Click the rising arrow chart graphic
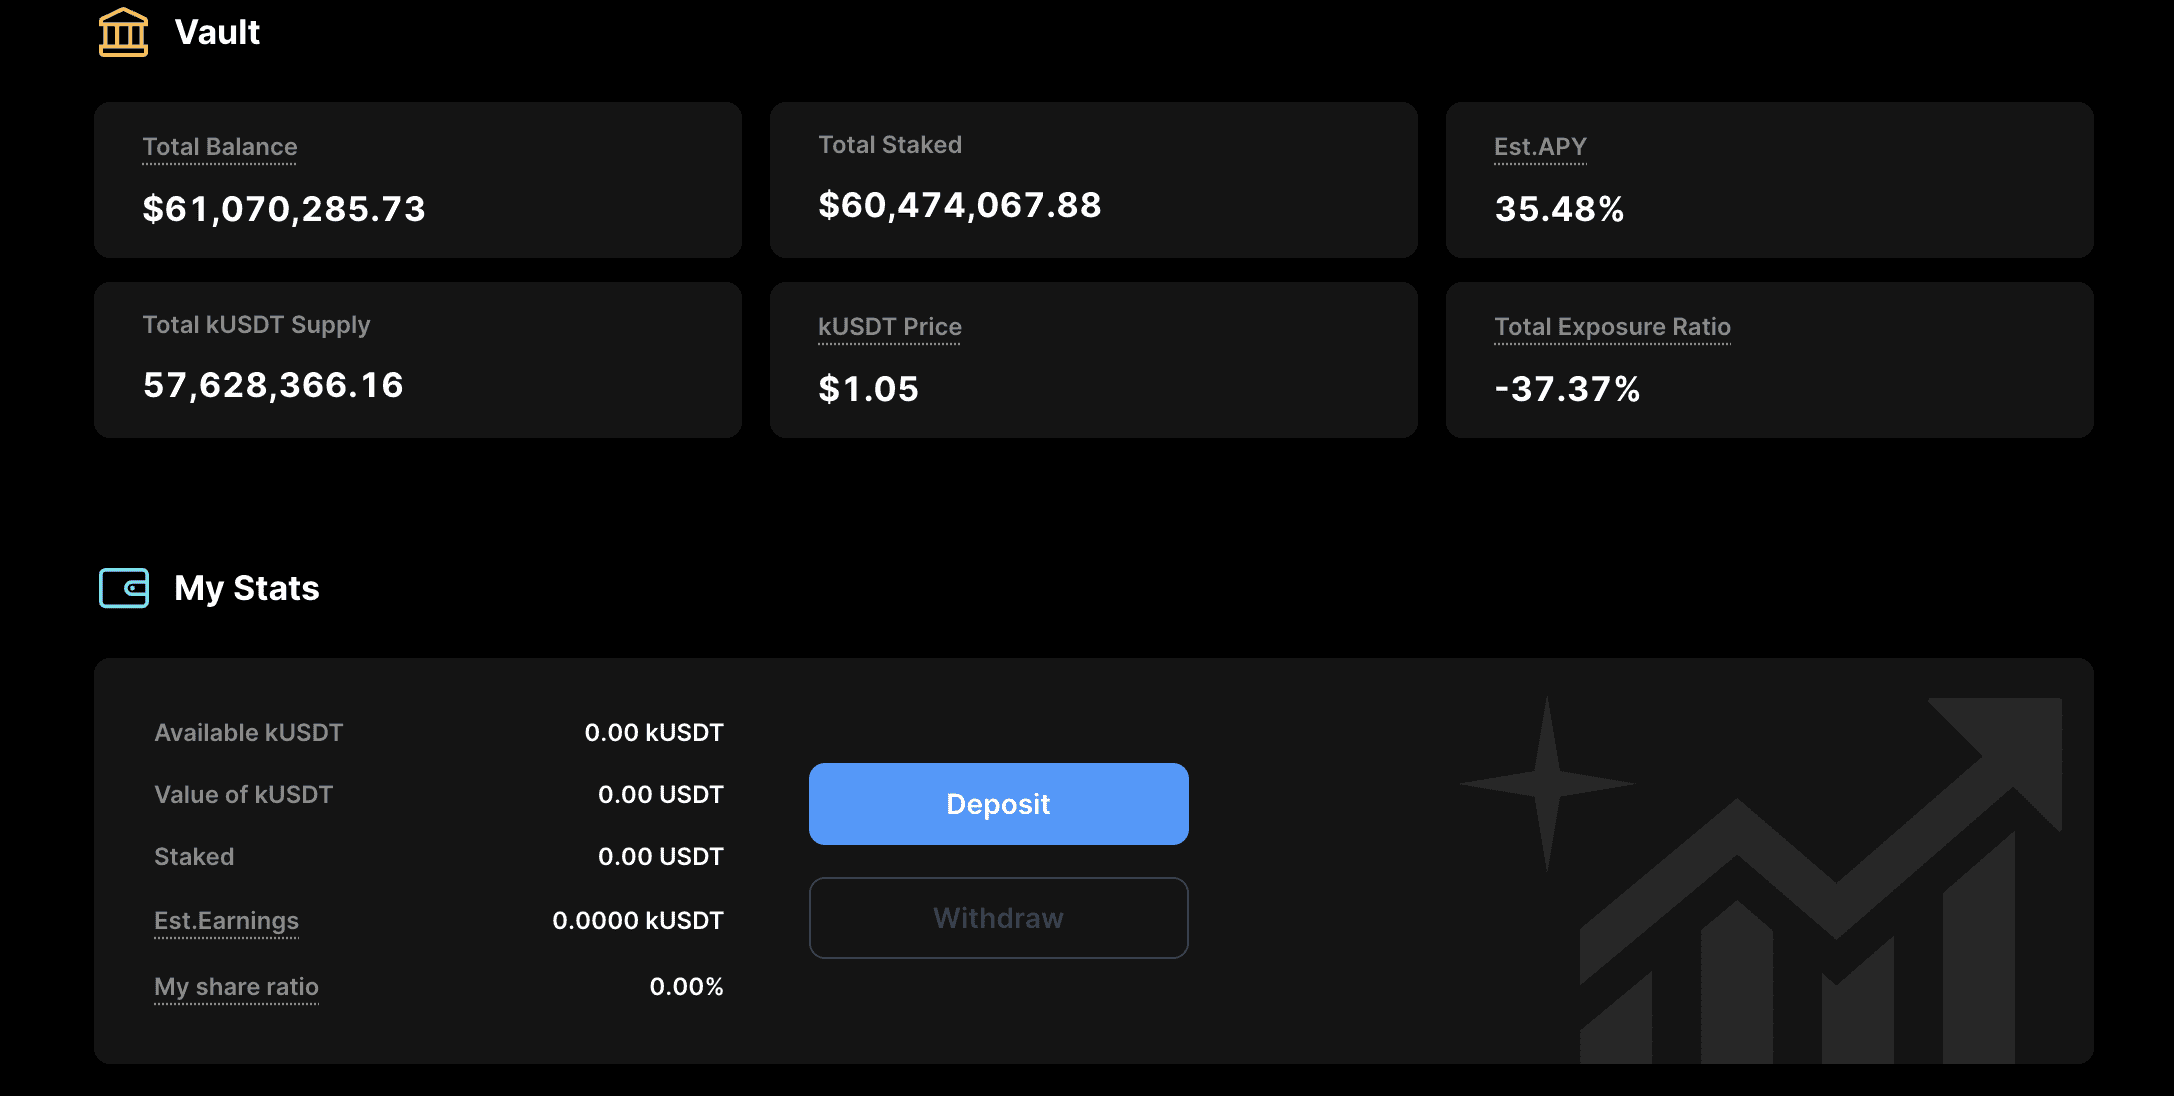This screenshot has height=1096, width=2174. point(1821,880)
